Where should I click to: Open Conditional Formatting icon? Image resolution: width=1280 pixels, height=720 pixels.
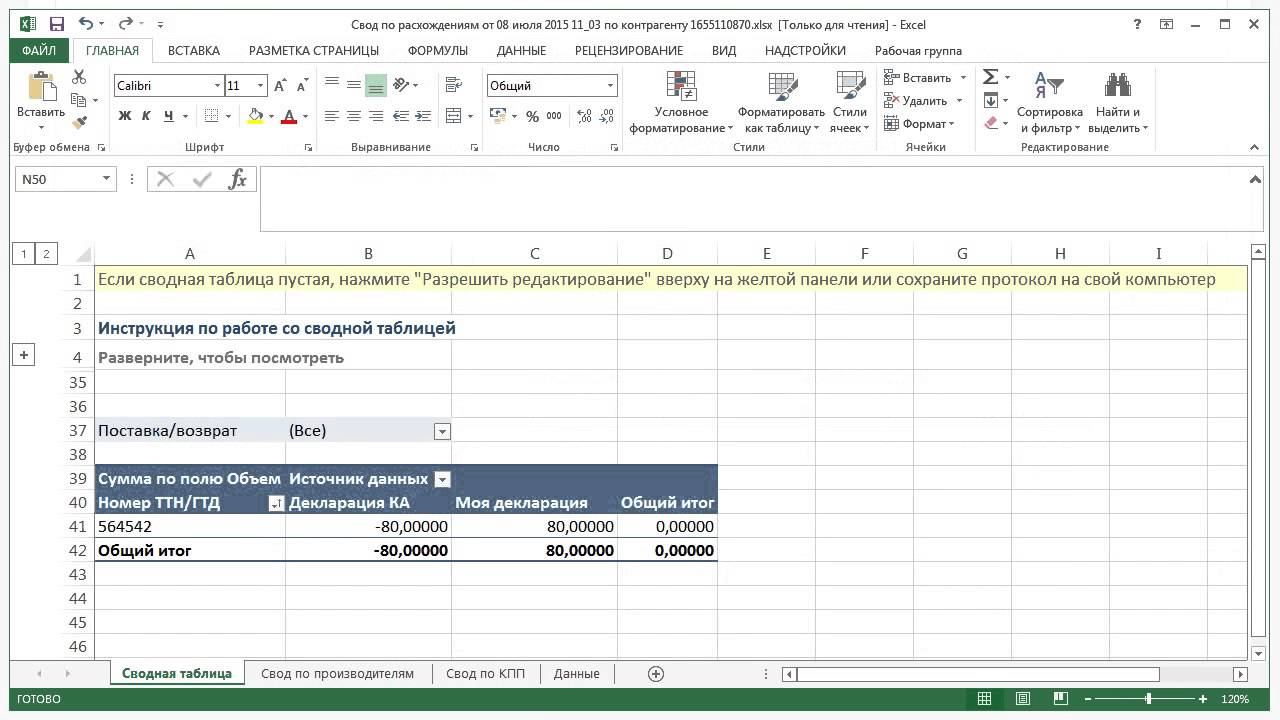681,87
